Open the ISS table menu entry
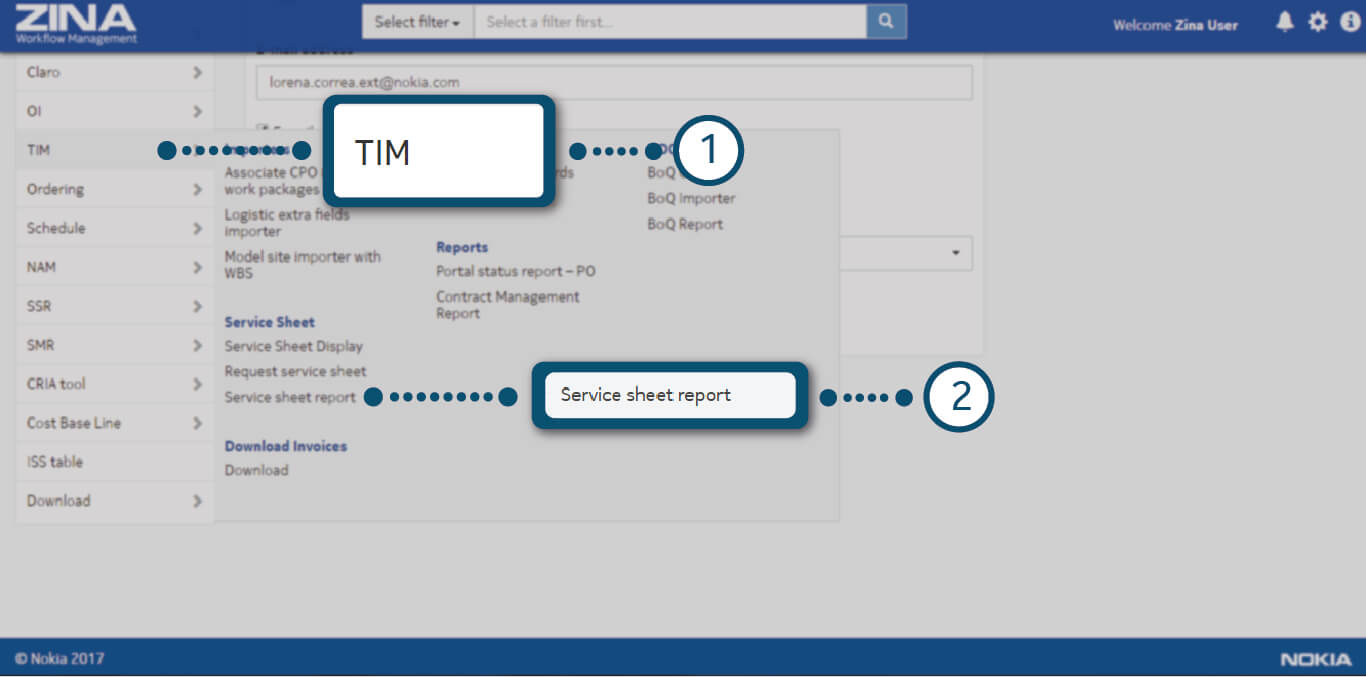The height and width of the screenshot is (677, 1366). [x=114, y=462]
